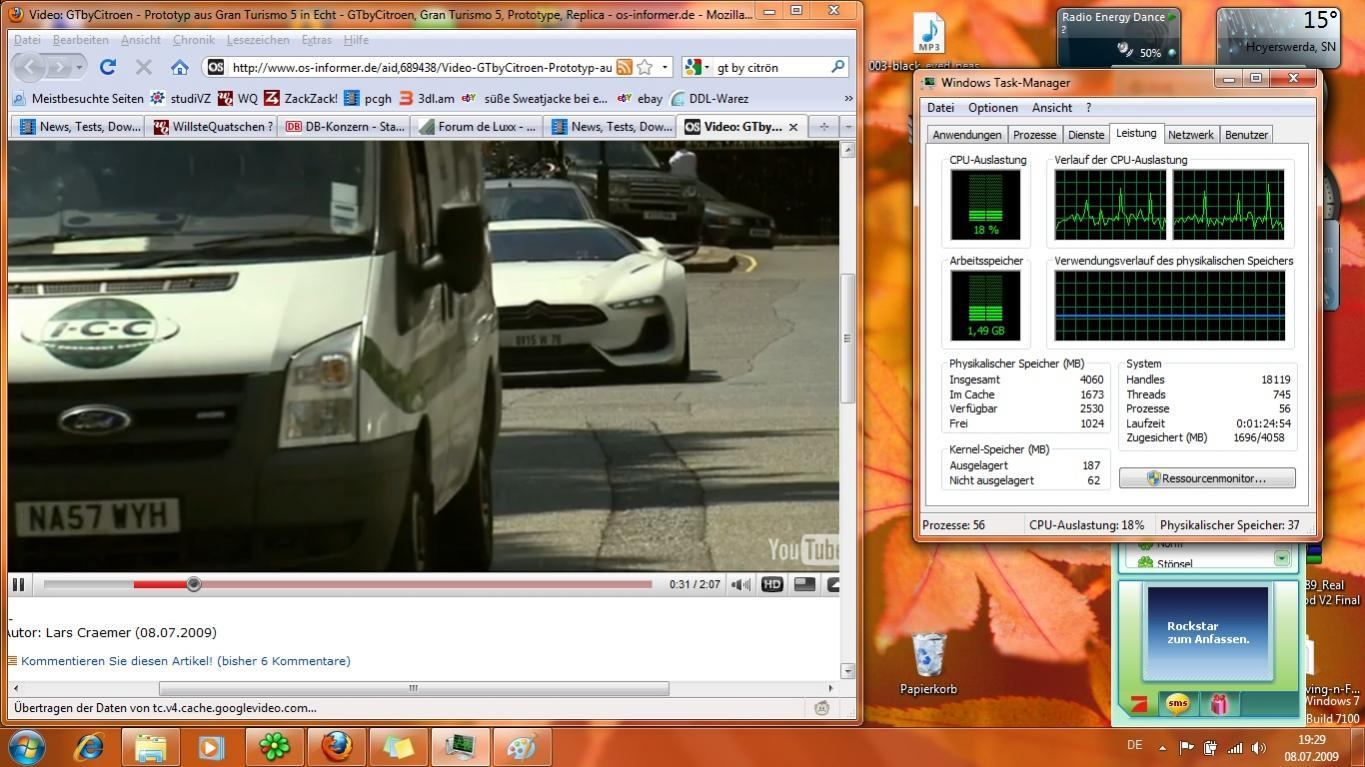Open a new tab with the plus button
This screenshot has height=767, width=1365.
(823, 126)
